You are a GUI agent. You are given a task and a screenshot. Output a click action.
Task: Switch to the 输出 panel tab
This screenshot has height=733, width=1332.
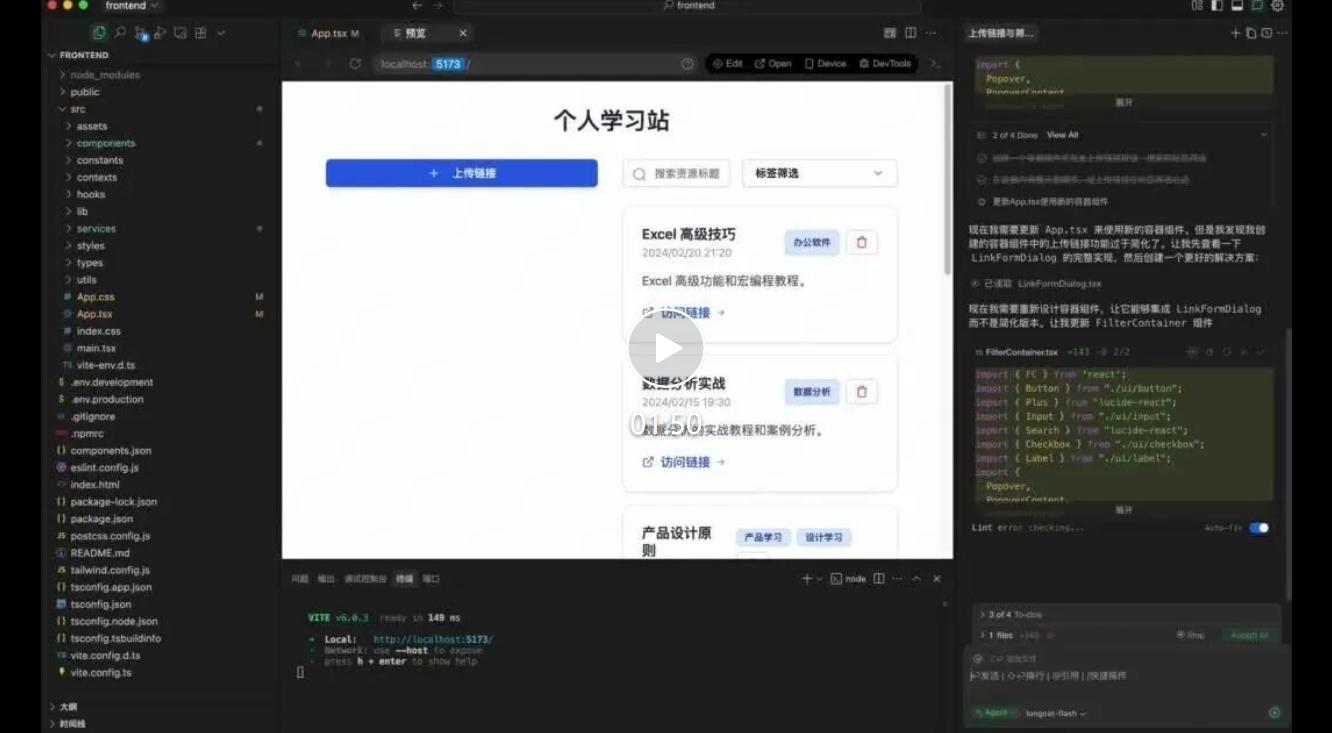pos(327,578)
